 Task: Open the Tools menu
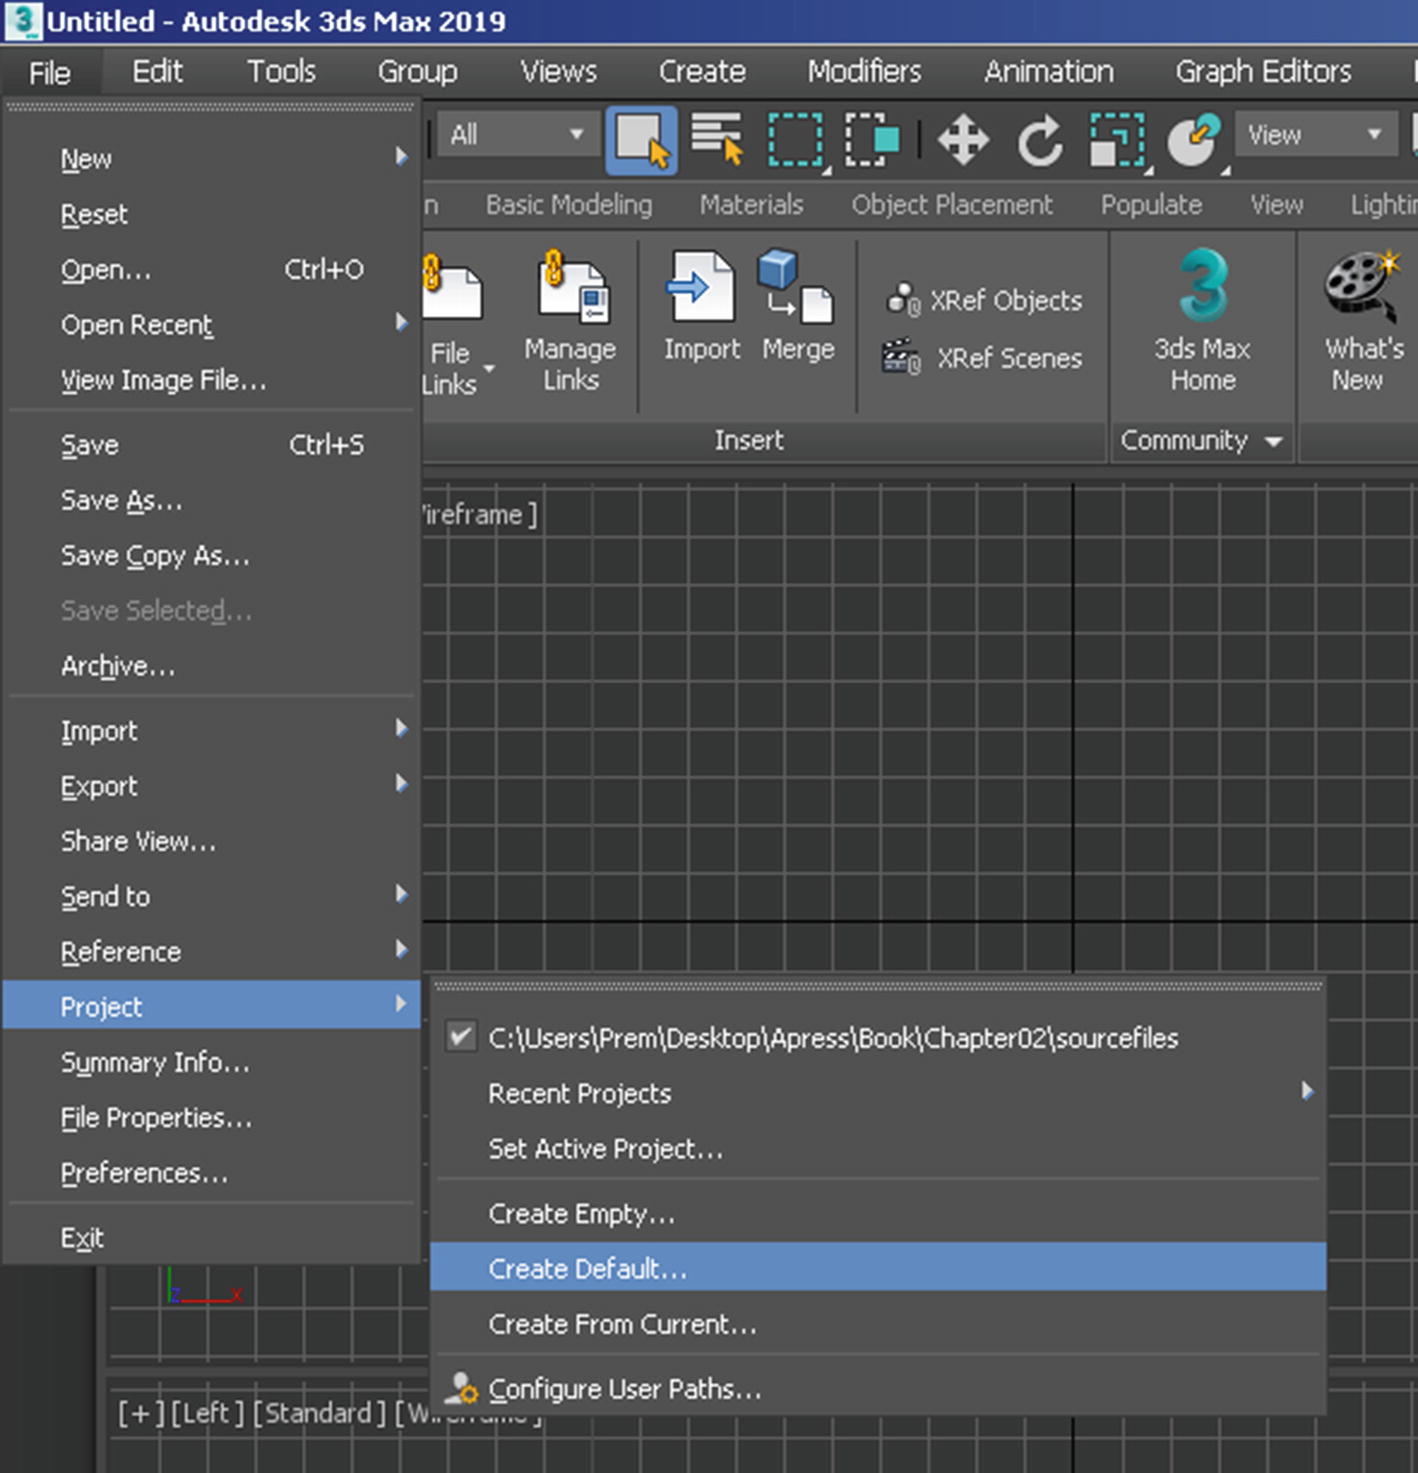click(281, 72)
